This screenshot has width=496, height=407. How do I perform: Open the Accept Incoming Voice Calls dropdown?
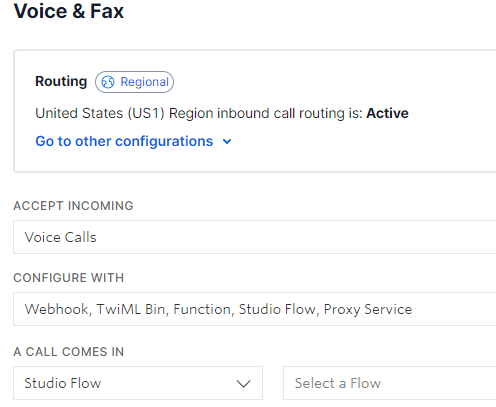(x=255, y=237)
